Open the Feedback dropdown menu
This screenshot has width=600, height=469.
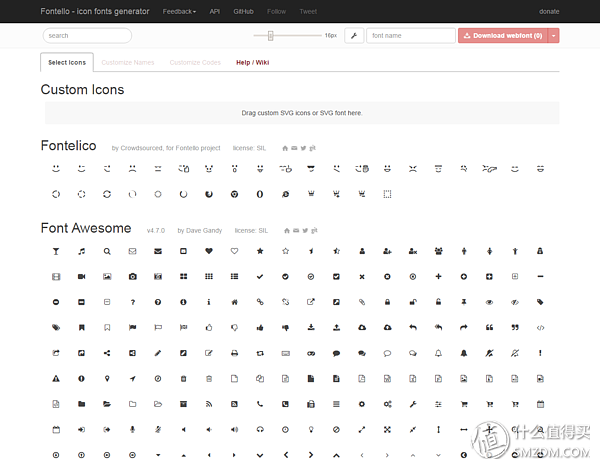point(179,11)
